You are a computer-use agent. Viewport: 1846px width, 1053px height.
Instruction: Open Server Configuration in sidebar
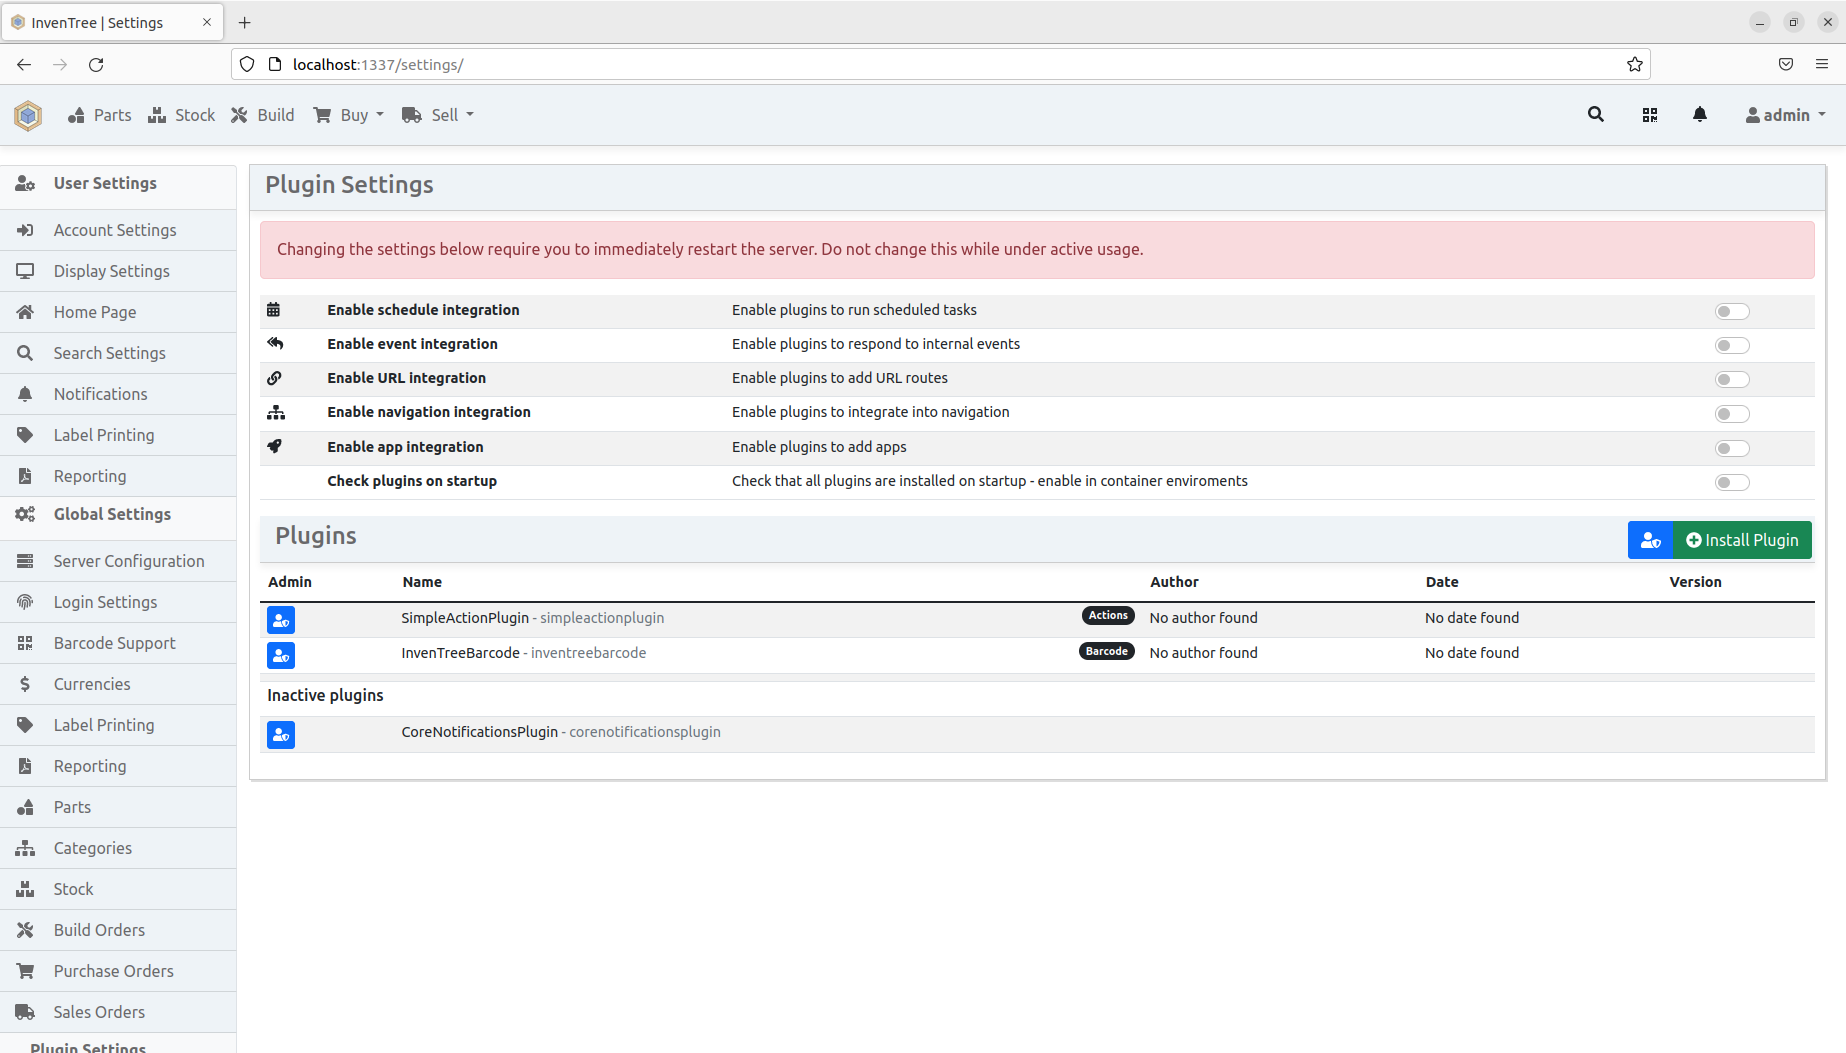click(x=118, y=561)
